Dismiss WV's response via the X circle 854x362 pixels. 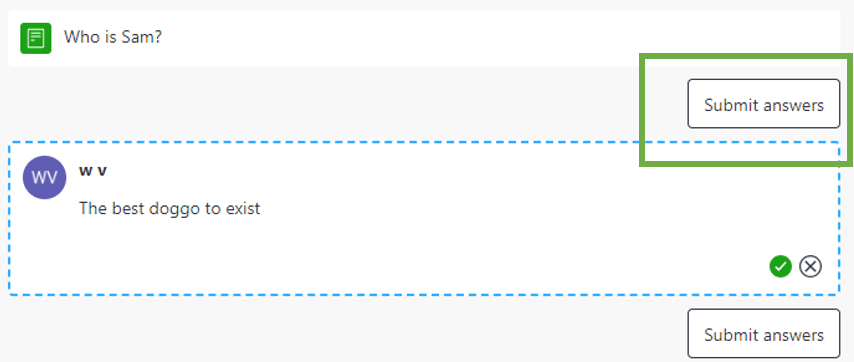[x=810, y=267]
